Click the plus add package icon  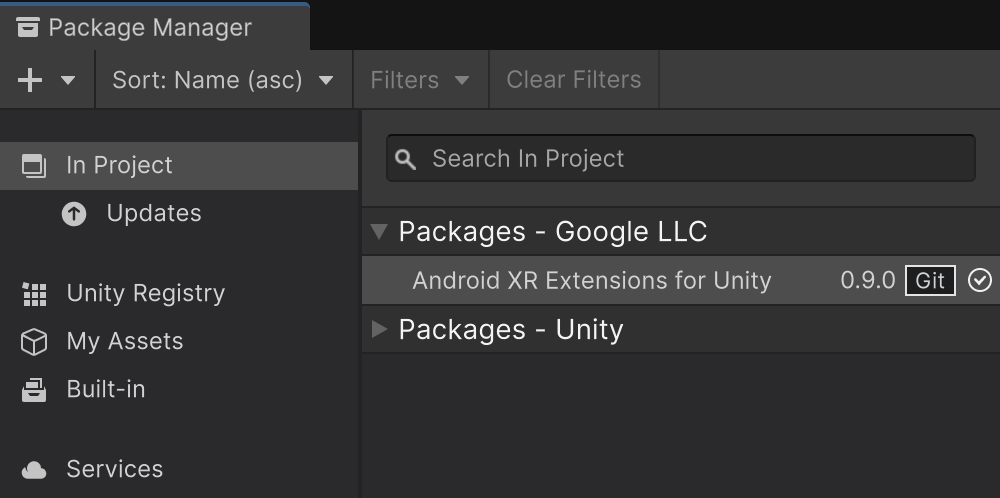(x=30, y=80)
